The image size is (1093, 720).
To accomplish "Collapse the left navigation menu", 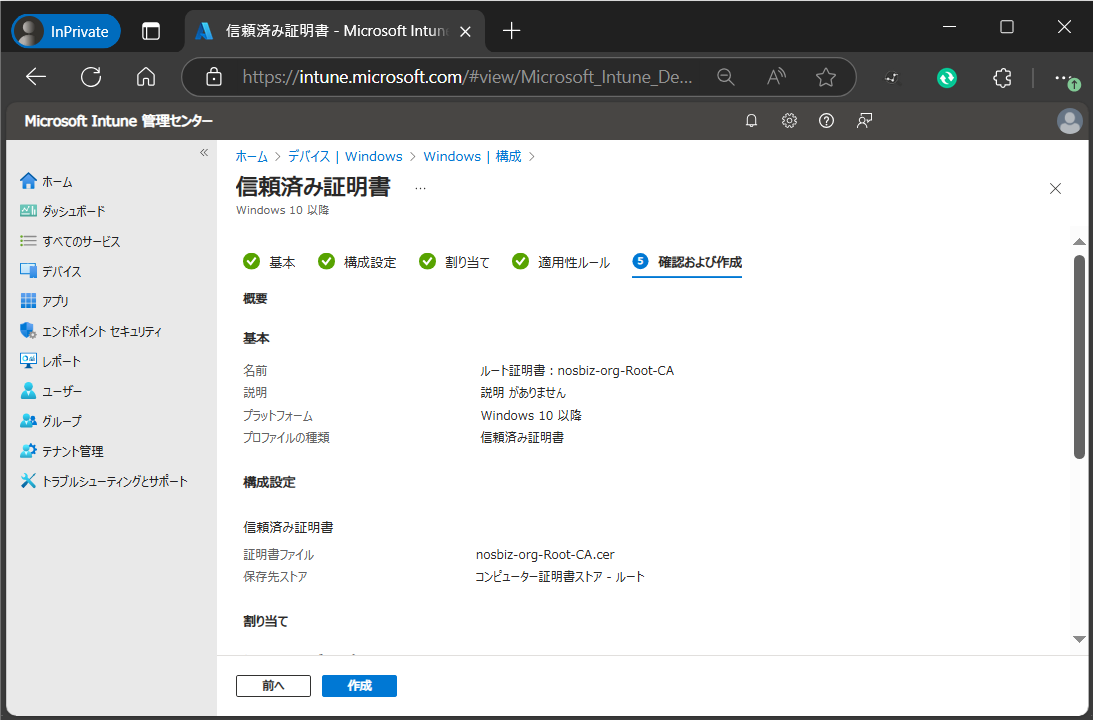I will [x=203, y=153].
